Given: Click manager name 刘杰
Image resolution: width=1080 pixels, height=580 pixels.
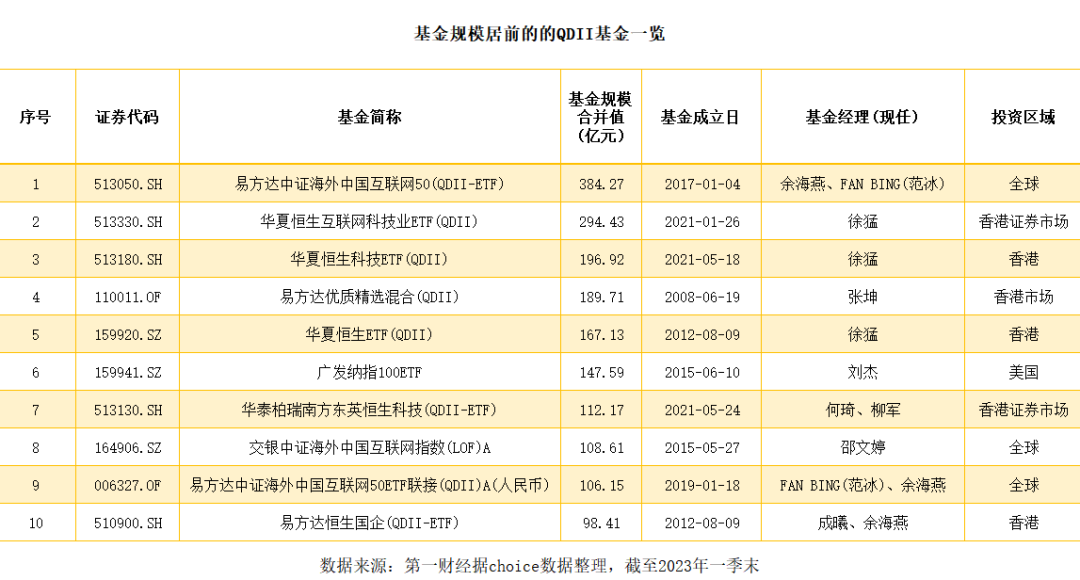Looking at the screenshot, I should pyautogui.click(x=862, y=373).
